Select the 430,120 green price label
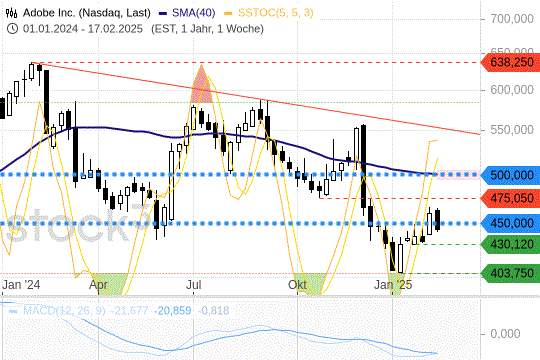Image resolution: width=540 pixels, height=360 pixels. [x=511, y=244]
